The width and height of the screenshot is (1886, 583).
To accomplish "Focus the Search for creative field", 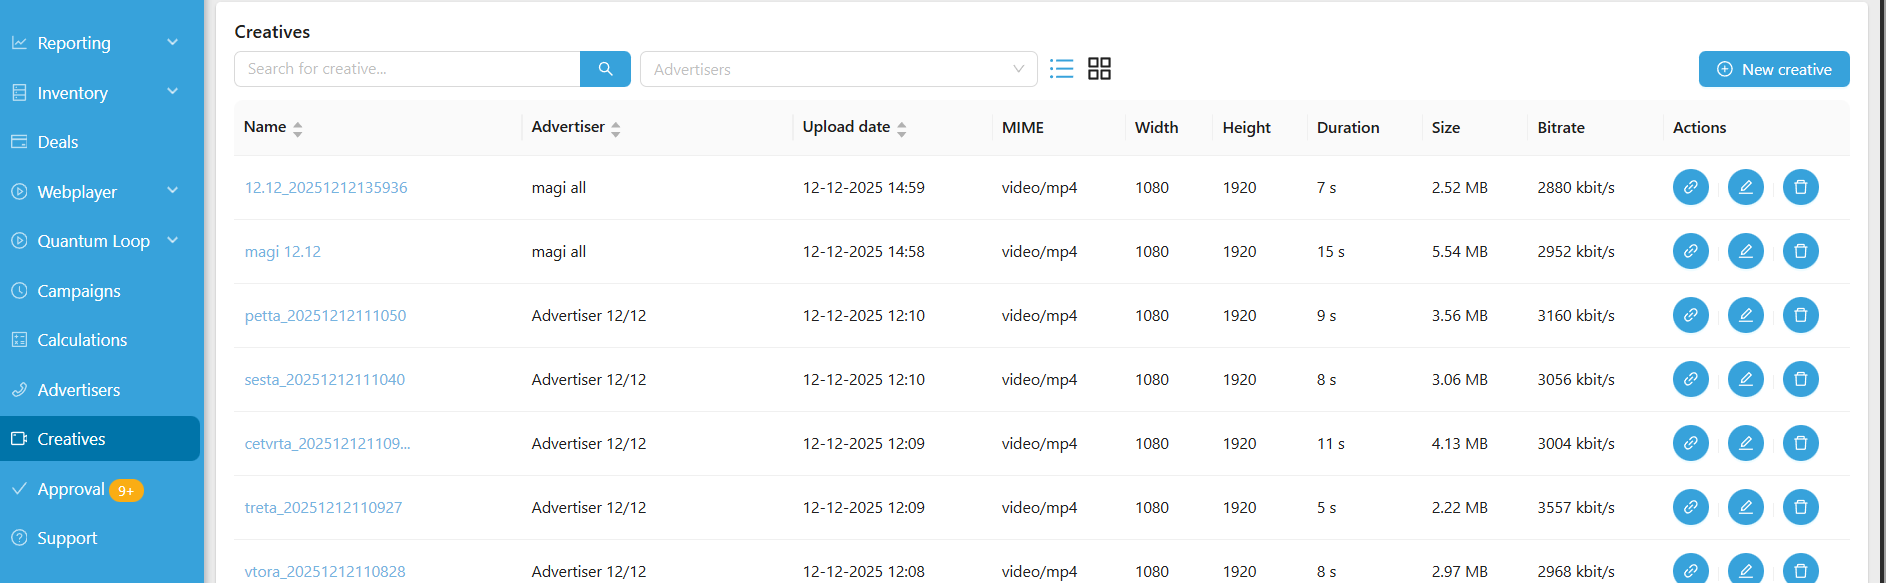I will 407,69.
